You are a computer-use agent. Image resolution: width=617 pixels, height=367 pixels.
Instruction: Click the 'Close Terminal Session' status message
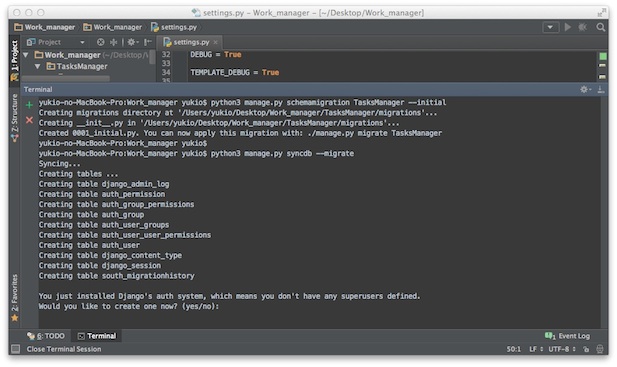[64, 349]
